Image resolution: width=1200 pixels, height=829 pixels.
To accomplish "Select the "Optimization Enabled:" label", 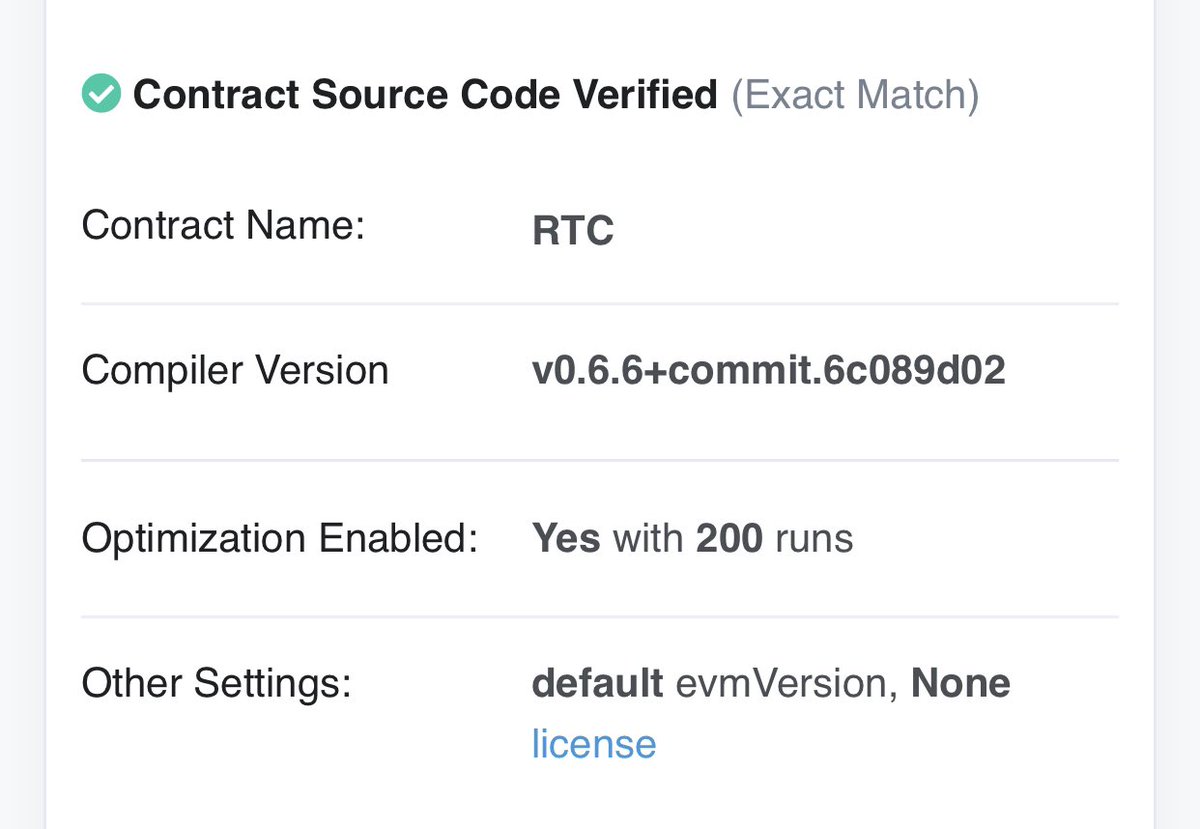I will (279, 539).
